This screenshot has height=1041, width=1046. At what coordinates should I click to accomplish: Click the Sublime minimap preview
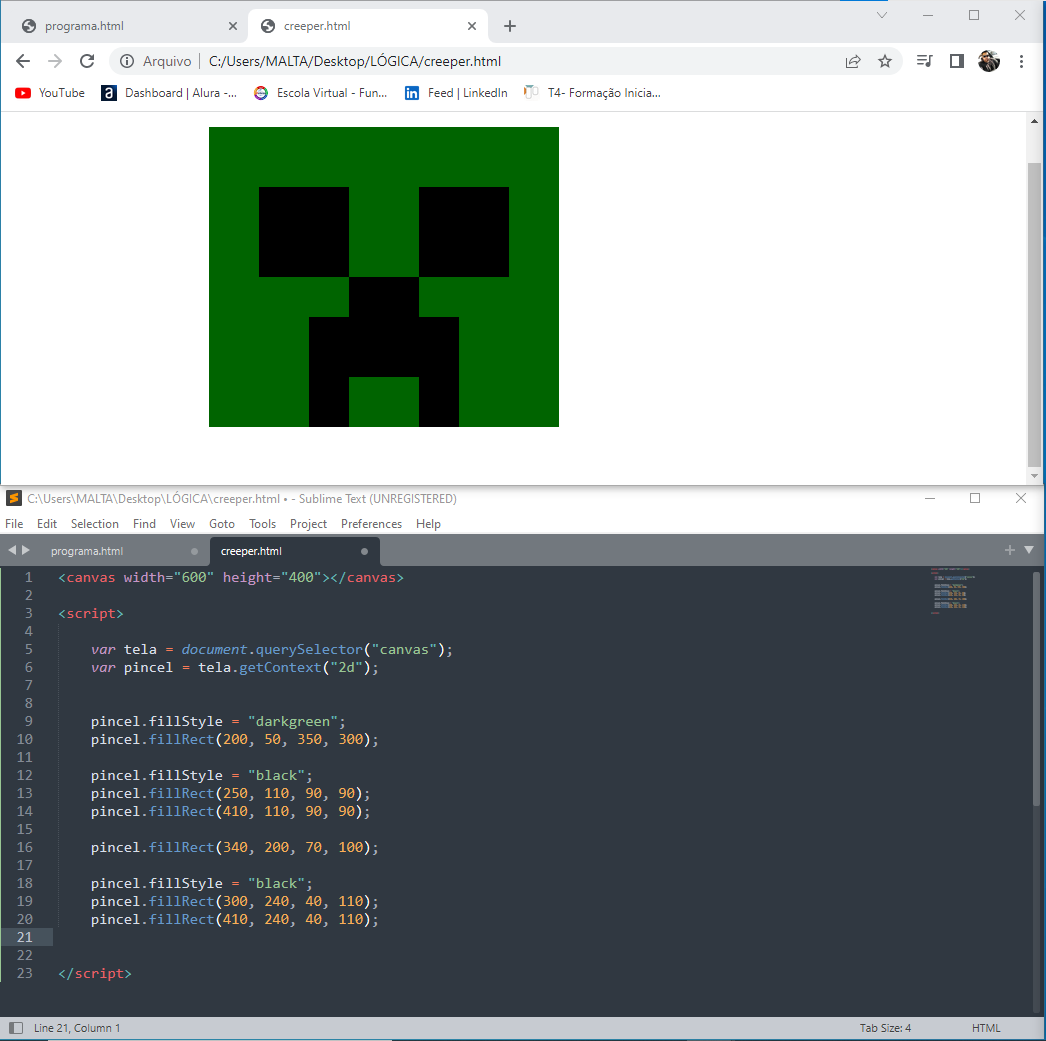[952, 591]
